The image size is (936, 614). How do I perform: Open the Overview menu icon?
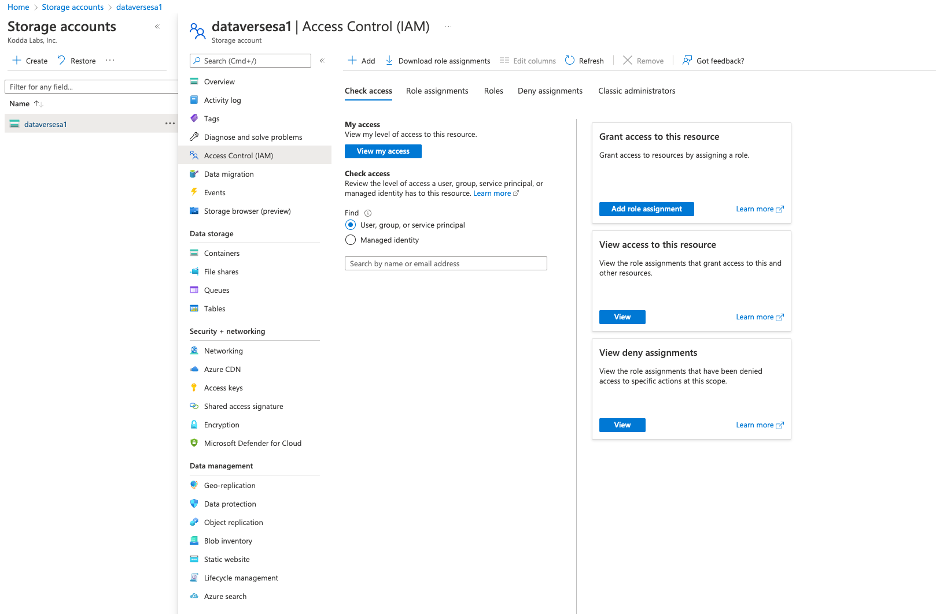pos(194,81)
